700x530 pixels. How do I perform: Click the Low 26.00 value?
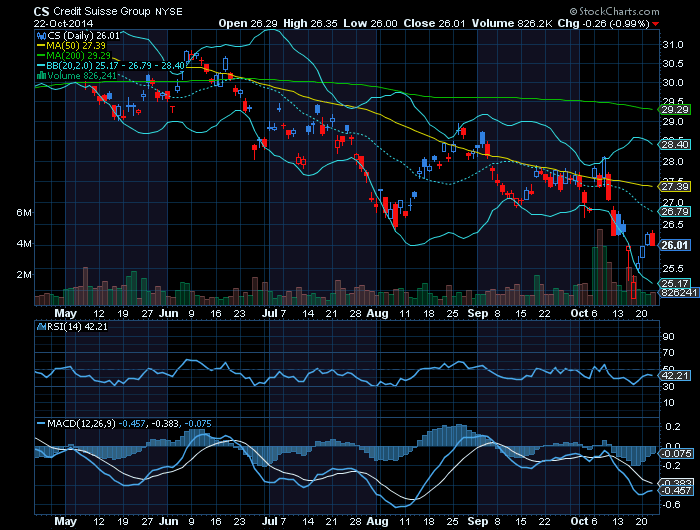coord(370,23)
